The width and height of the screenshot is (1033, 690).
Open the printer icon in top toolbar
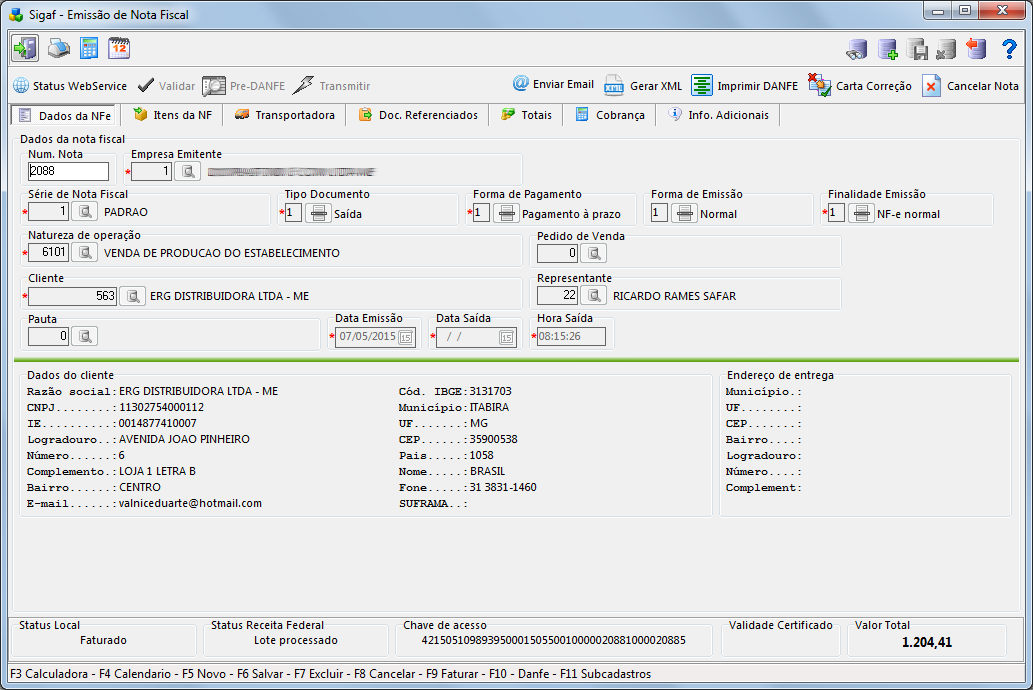click(60, 48)
